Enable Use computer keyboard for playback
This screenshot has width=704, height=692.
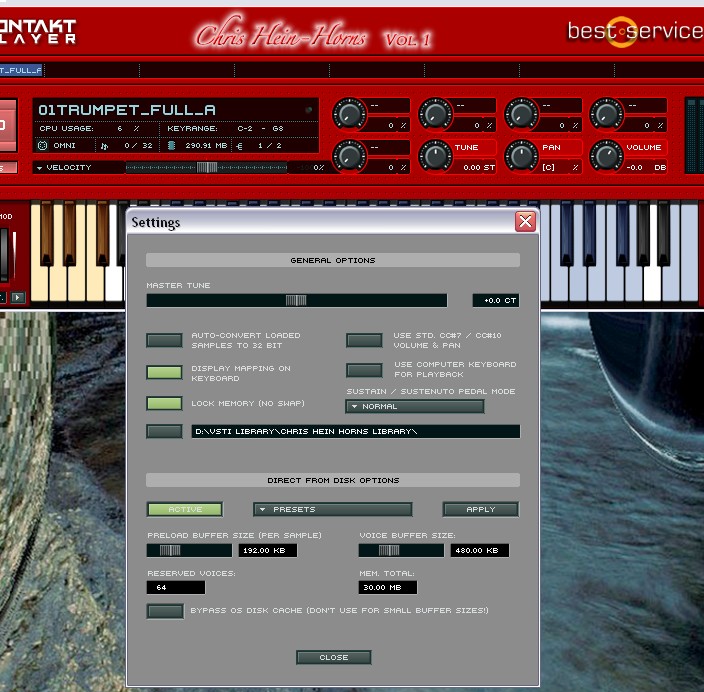364,370
